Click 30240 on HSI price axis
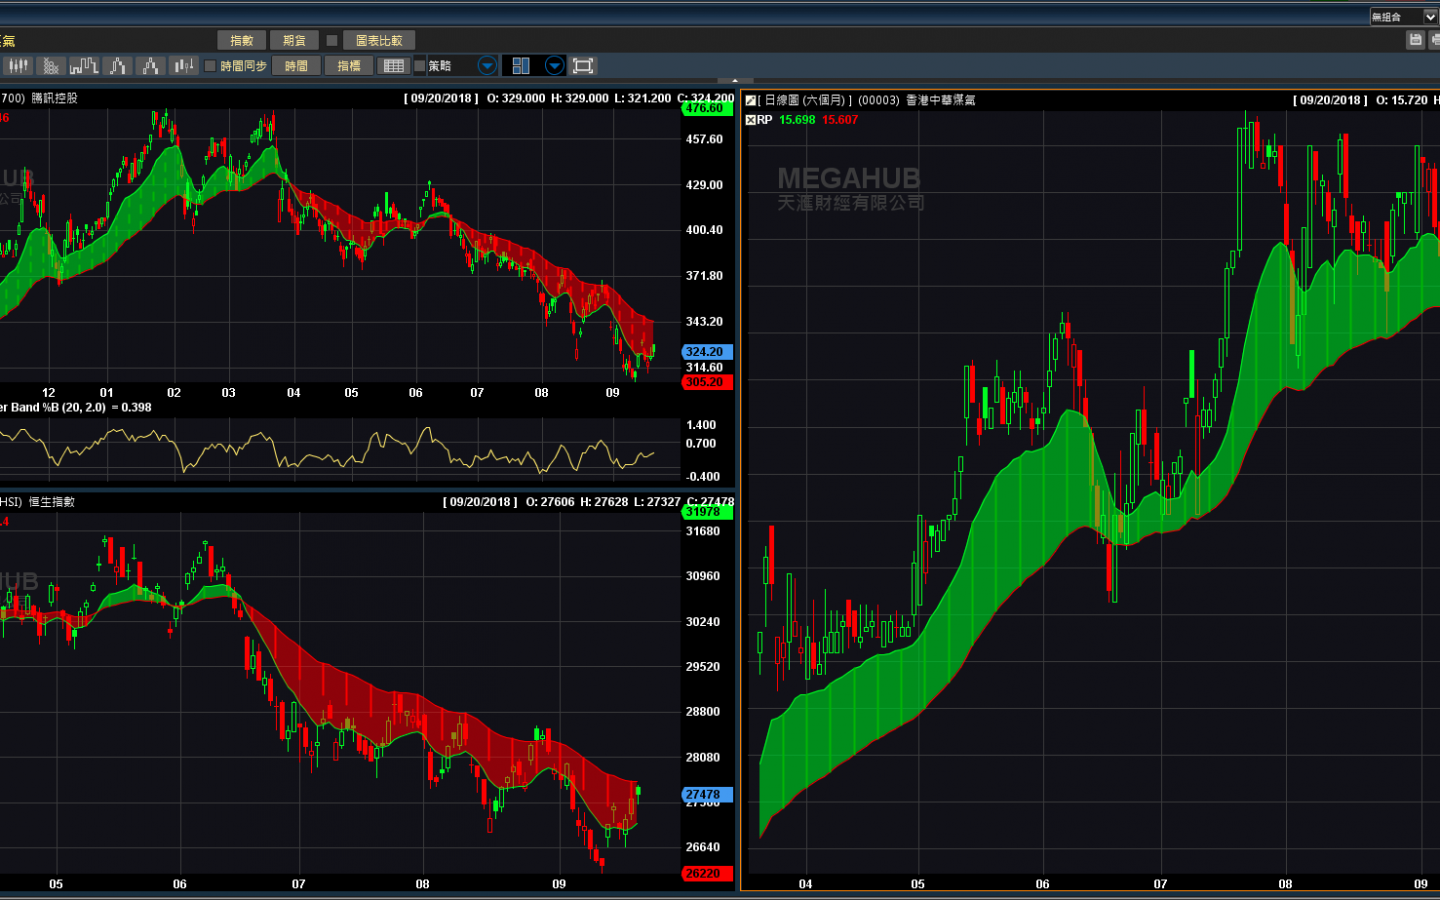The height and width of the screenshot is (900, 1440). tap(703, 622)
